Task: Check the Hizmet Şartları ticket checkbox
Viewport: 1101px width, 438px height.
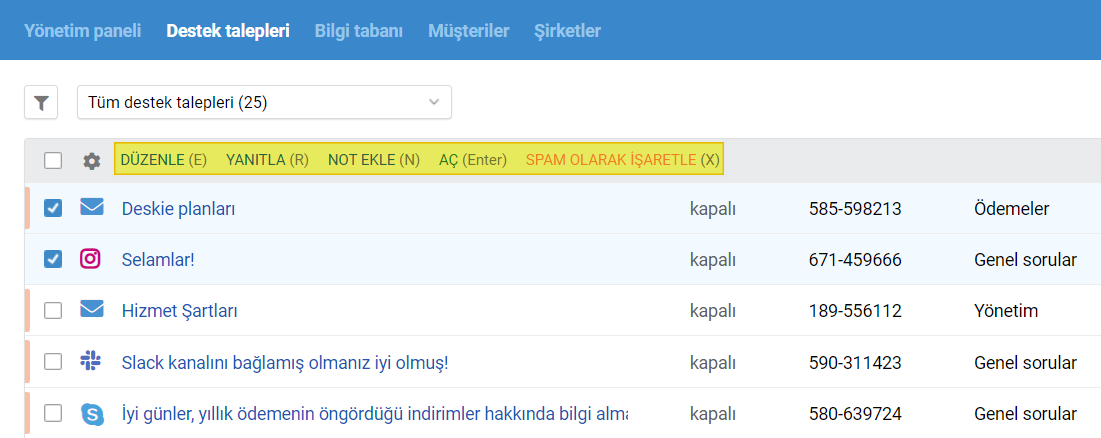Action: [53, 310]
